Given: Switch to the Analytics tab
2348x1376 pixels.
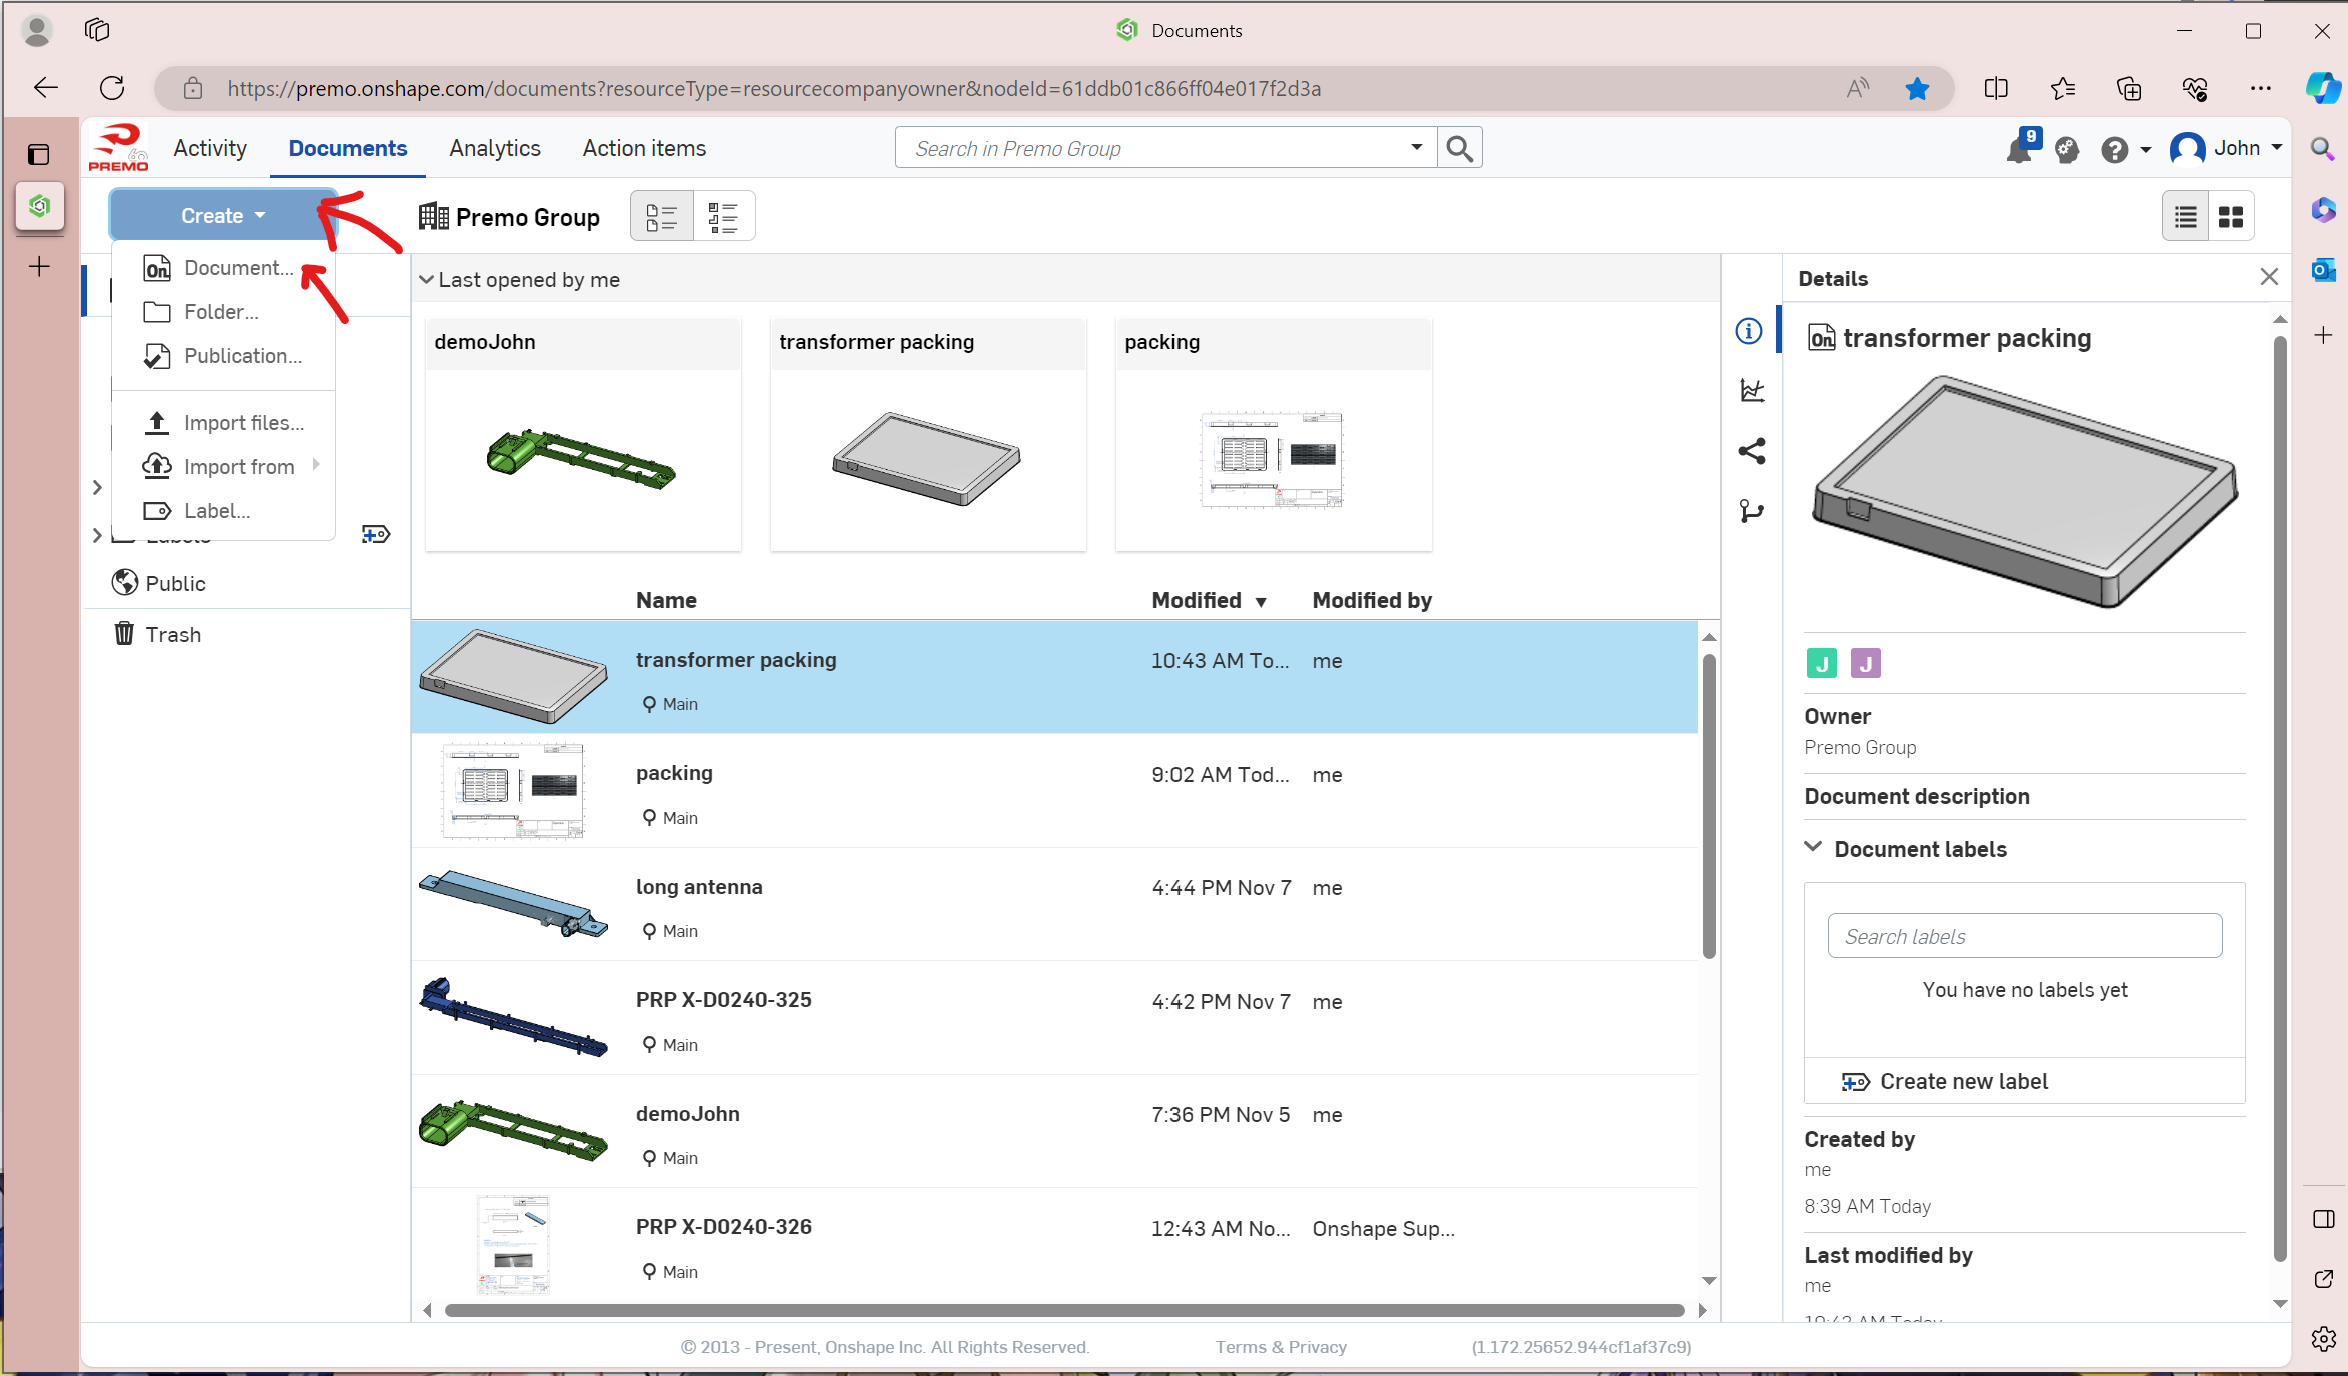Looking at the screenshot, I should pyautogui.click(x=494, y=148).
